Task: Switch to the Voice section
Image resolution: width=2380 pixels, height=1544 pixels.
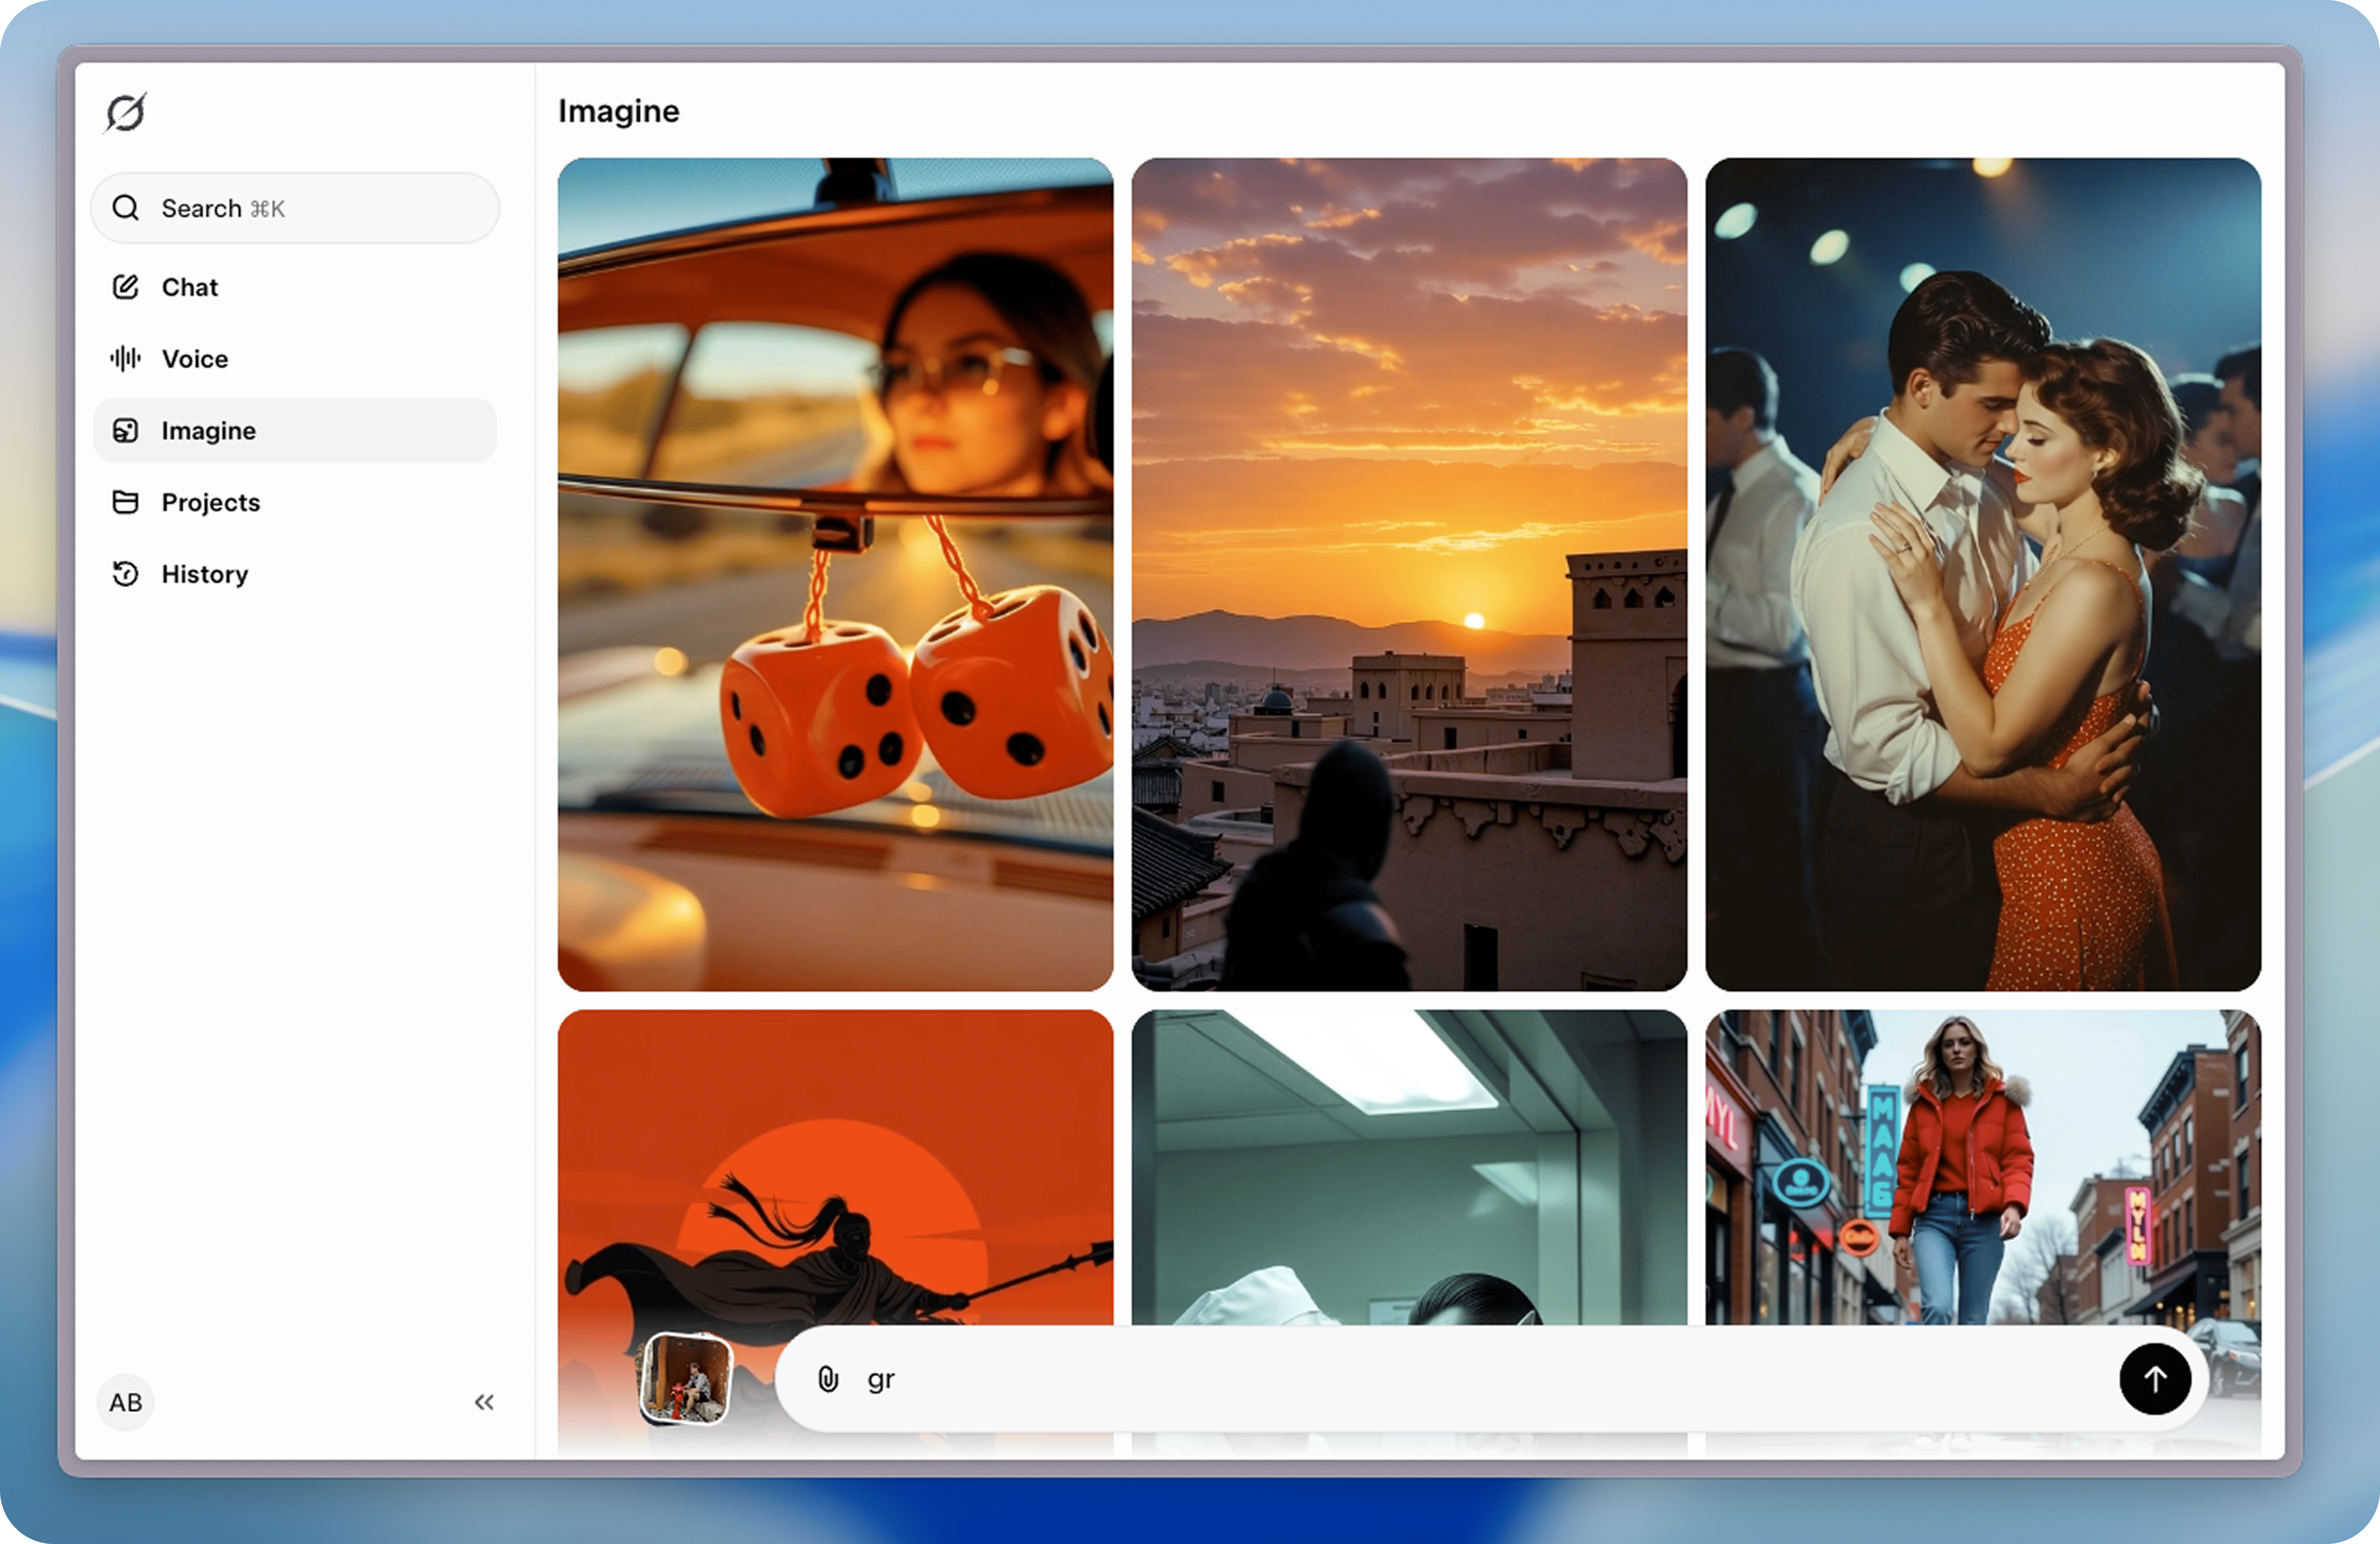Action: [x=195, y=359]
